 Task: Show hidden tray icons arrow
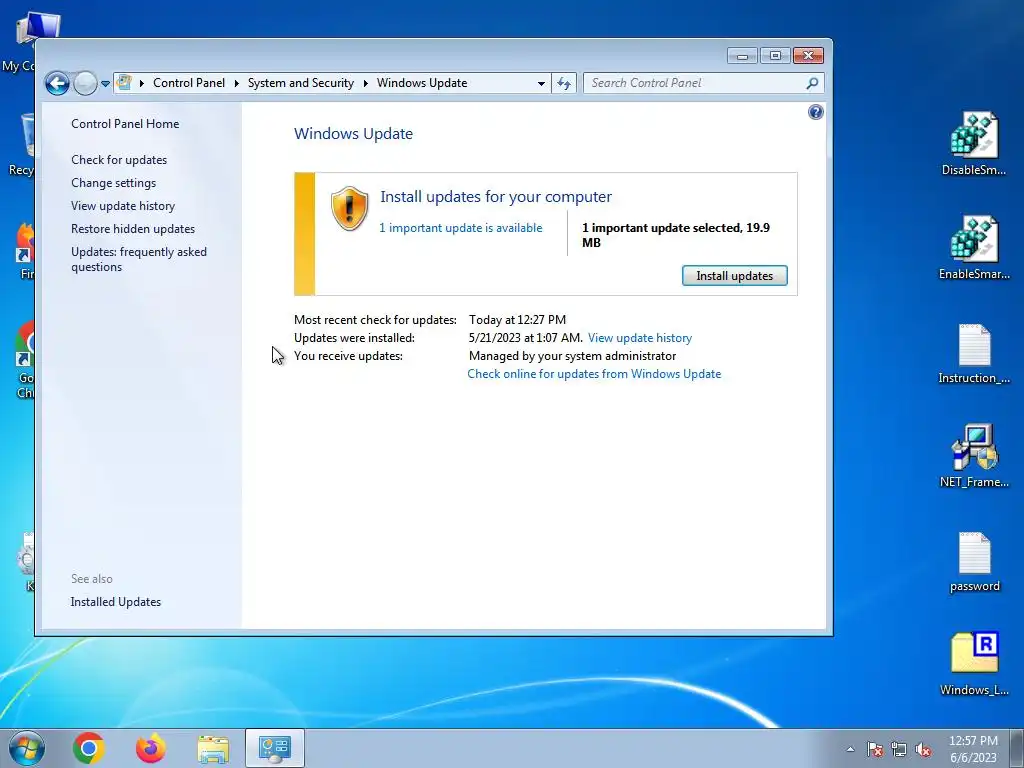coord(850,749)
